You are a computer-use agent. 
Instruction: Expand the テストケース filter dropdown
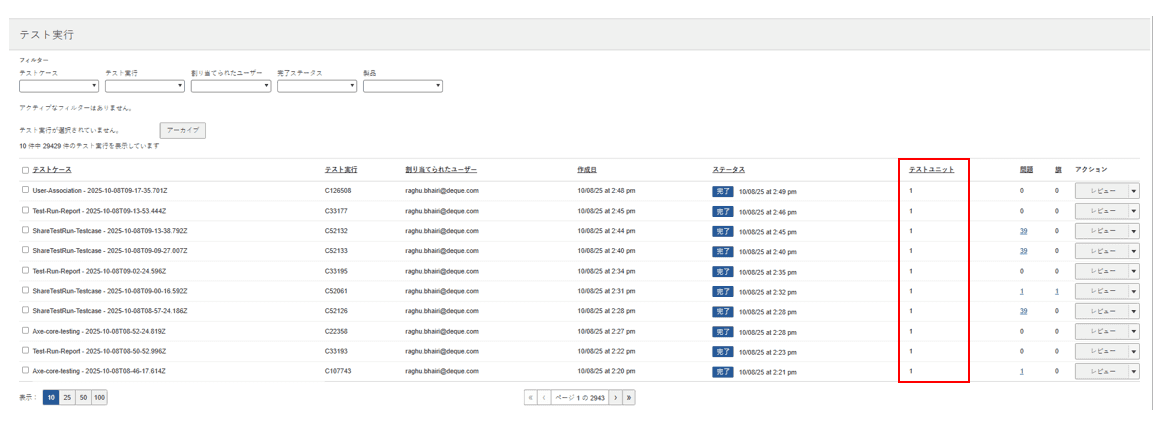click(59, 86)
